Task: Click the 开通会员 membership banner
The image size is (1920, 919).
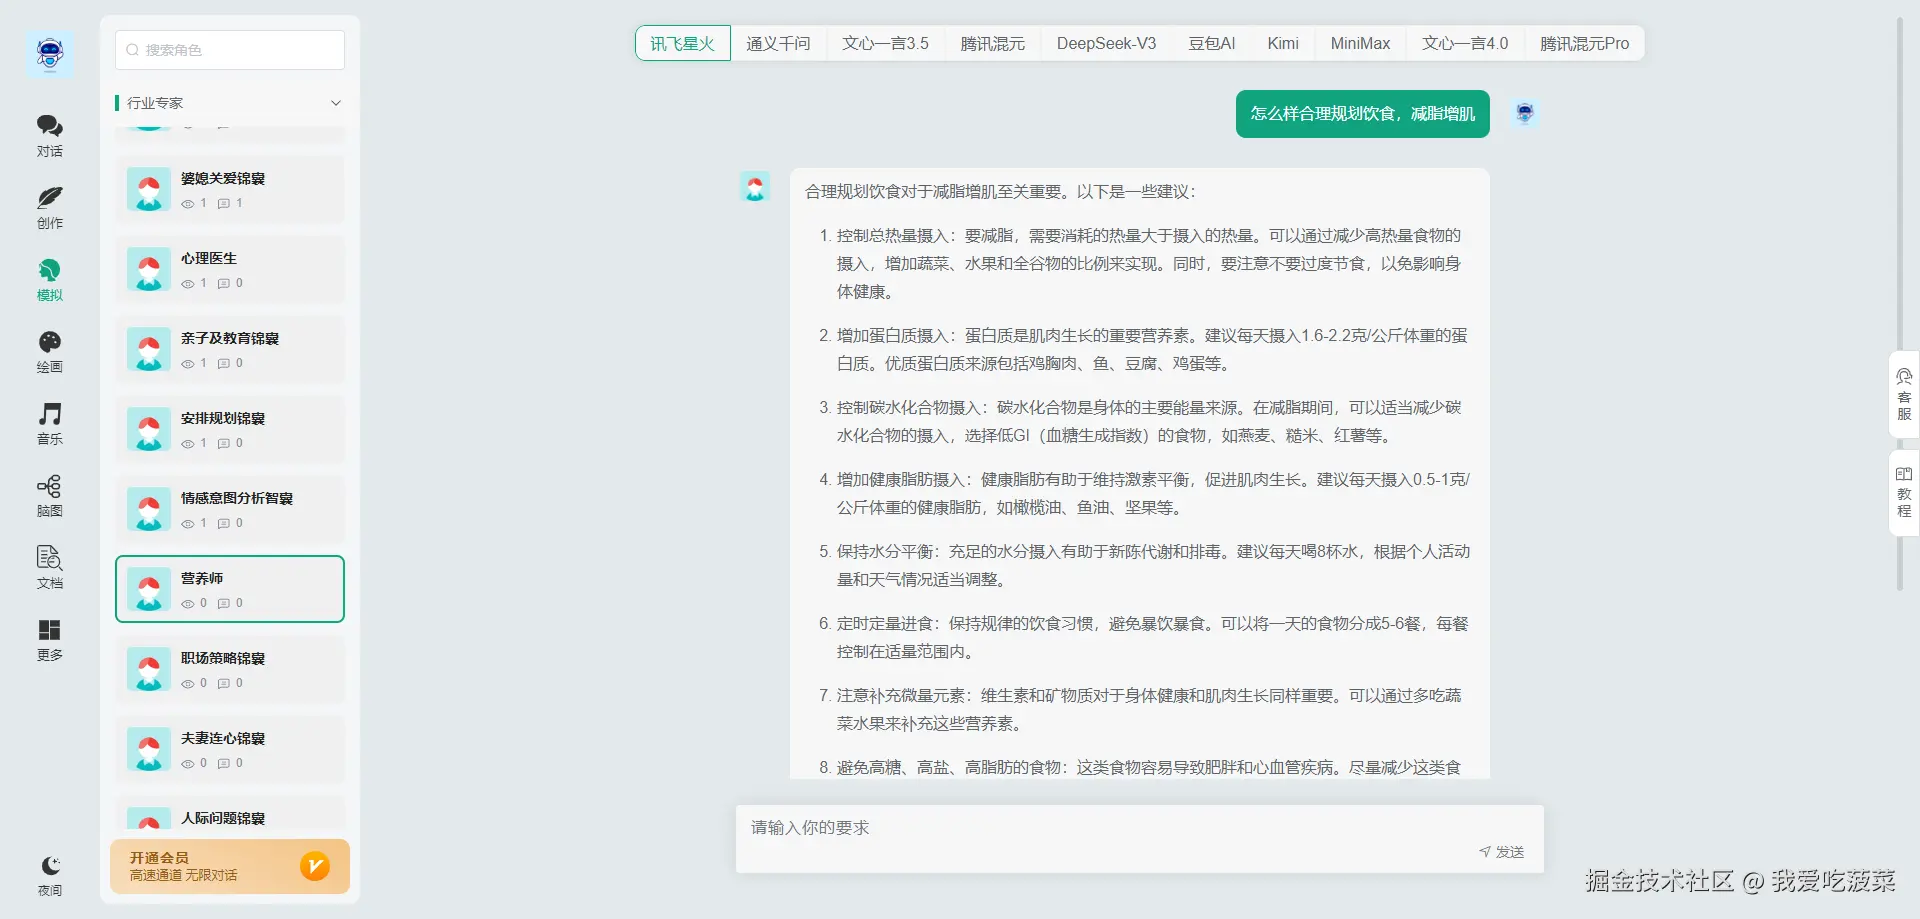Action: (230, 866)
